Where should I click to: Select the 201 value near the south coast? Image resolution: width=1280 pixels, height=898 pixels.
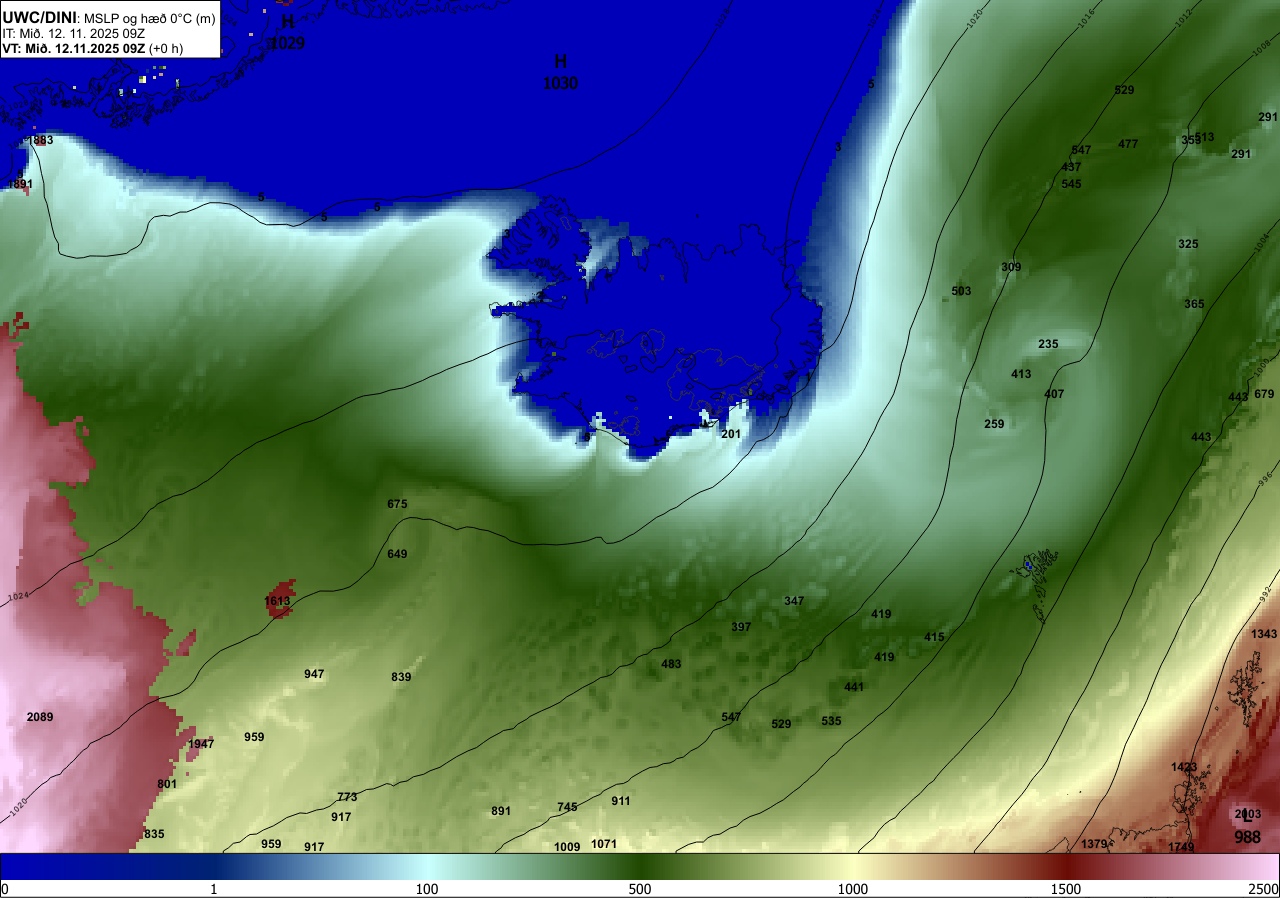pyautogui.click(x=731, y=434)
